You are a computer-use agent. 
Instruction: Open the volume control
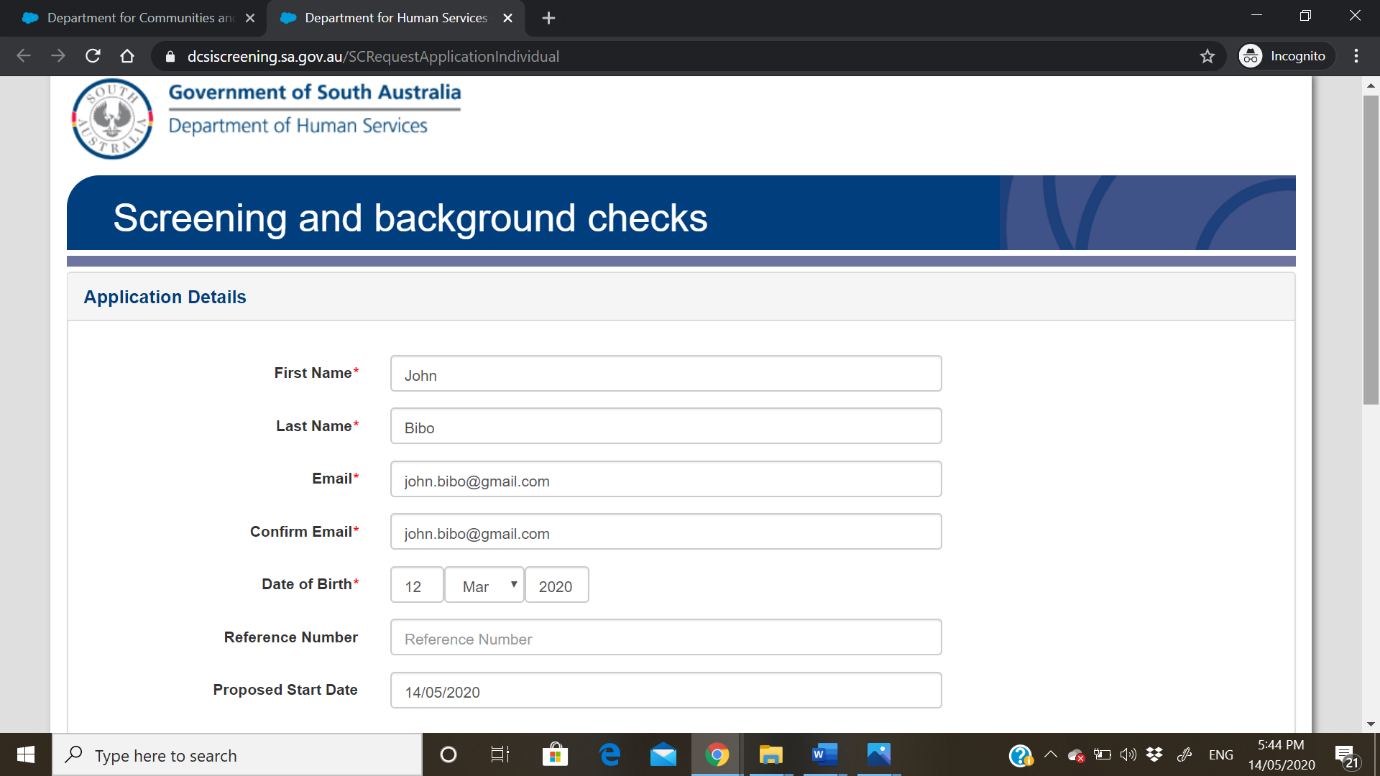tap(1129, 755)
